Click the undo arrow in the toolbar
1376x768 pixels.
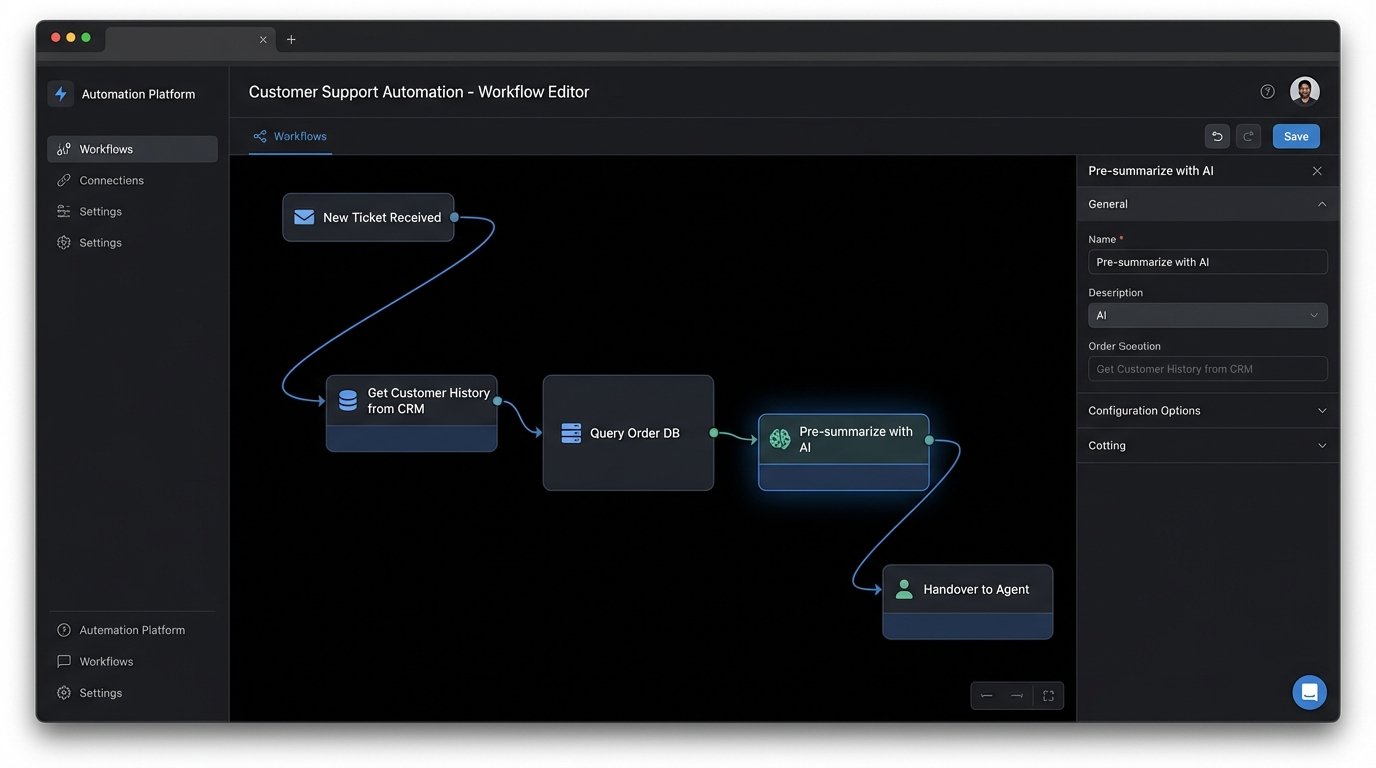tap(1217, 136)
